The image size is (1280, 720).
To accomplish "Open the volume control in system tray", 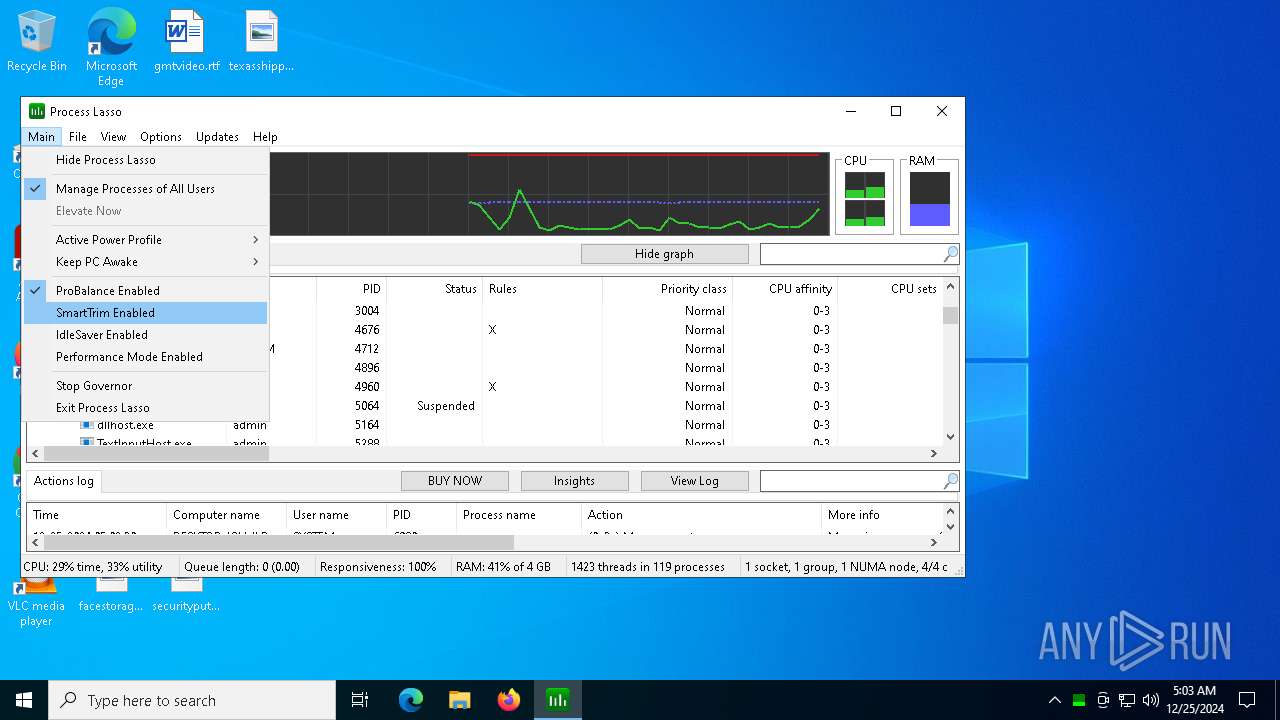I will [x=1151, y=700].
